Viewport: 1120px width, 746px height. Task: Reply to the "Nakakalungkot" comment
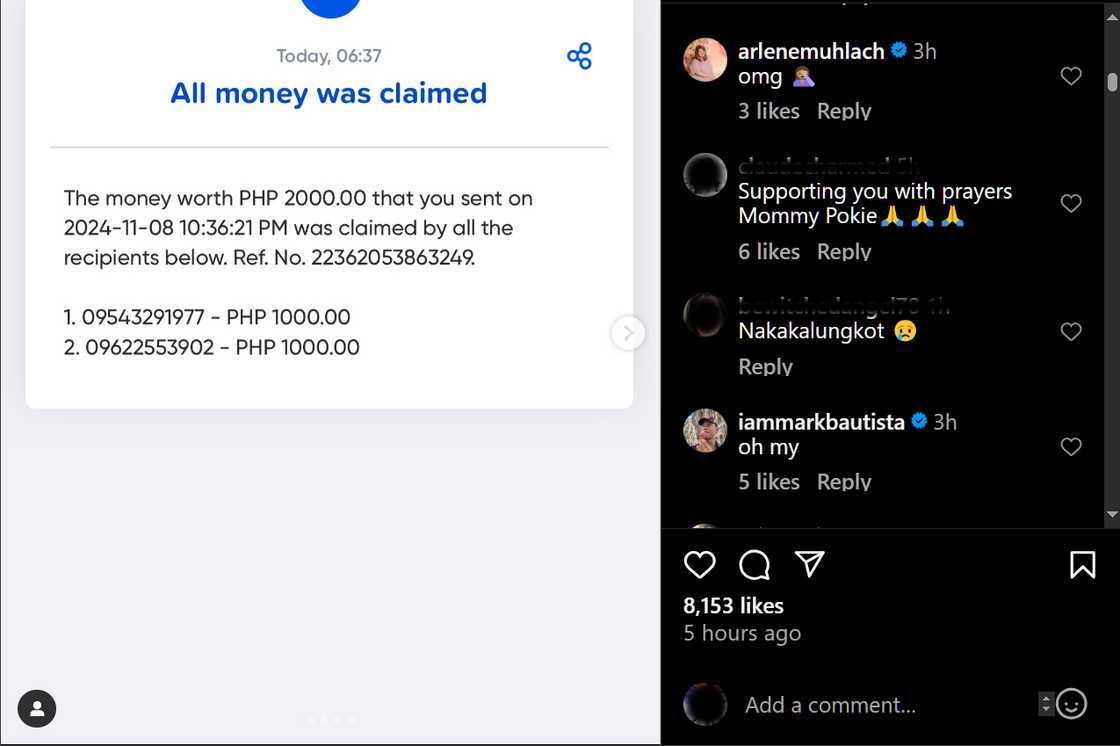pyautogui.click(x=765, y=367)
